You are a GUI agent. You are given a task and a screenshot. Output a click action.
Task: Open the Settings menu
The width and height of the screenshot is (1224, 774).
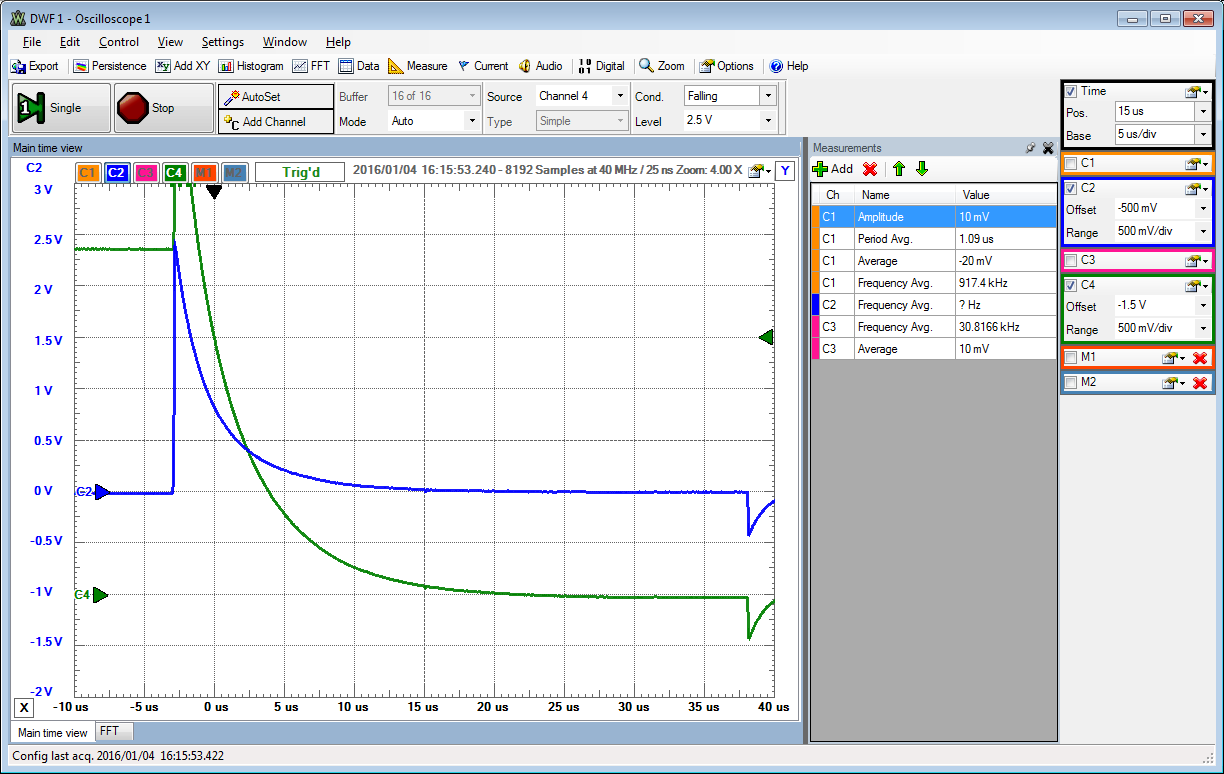coord(223,42)
